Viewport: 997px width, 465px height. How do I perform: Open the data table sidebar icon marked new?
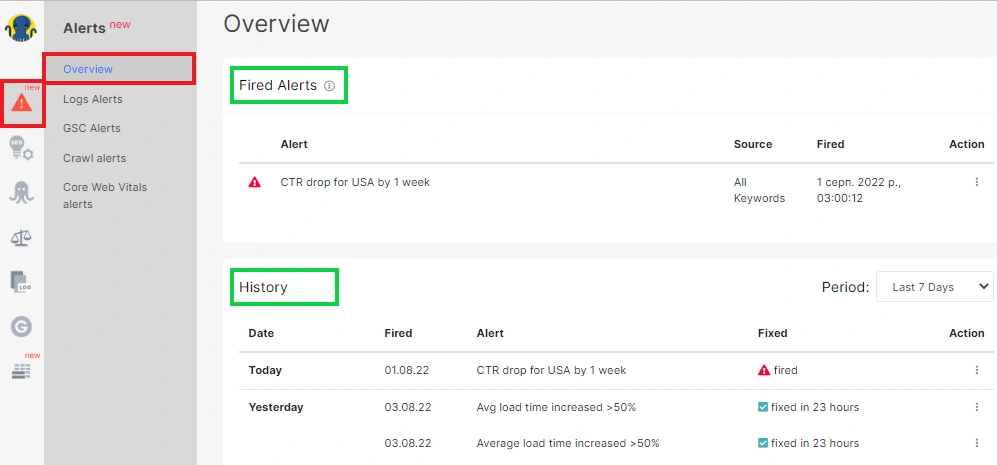(21, 372)
